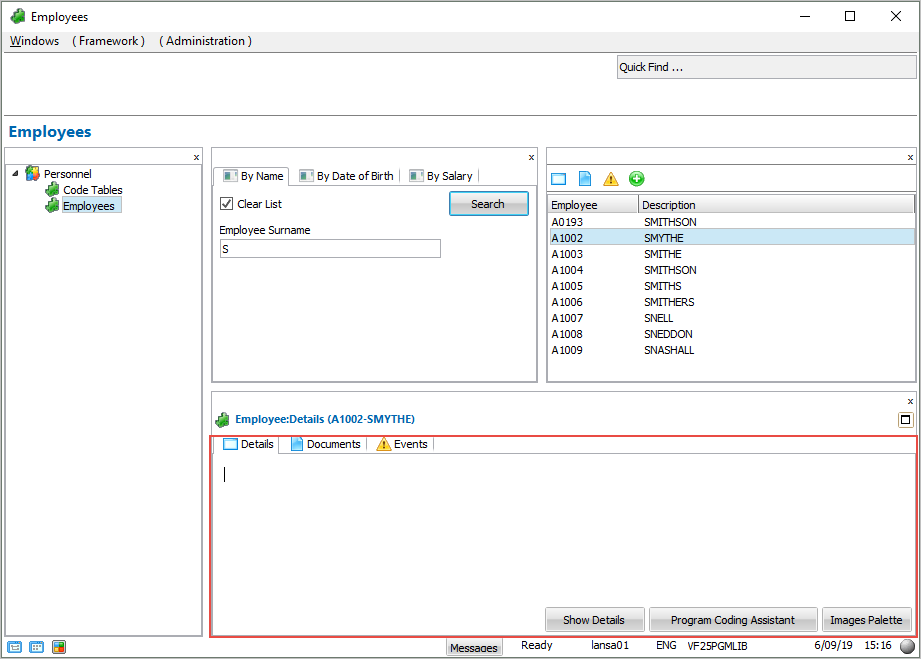
Task: Click the green plus icon above employee list
Action: pos(637,179)
